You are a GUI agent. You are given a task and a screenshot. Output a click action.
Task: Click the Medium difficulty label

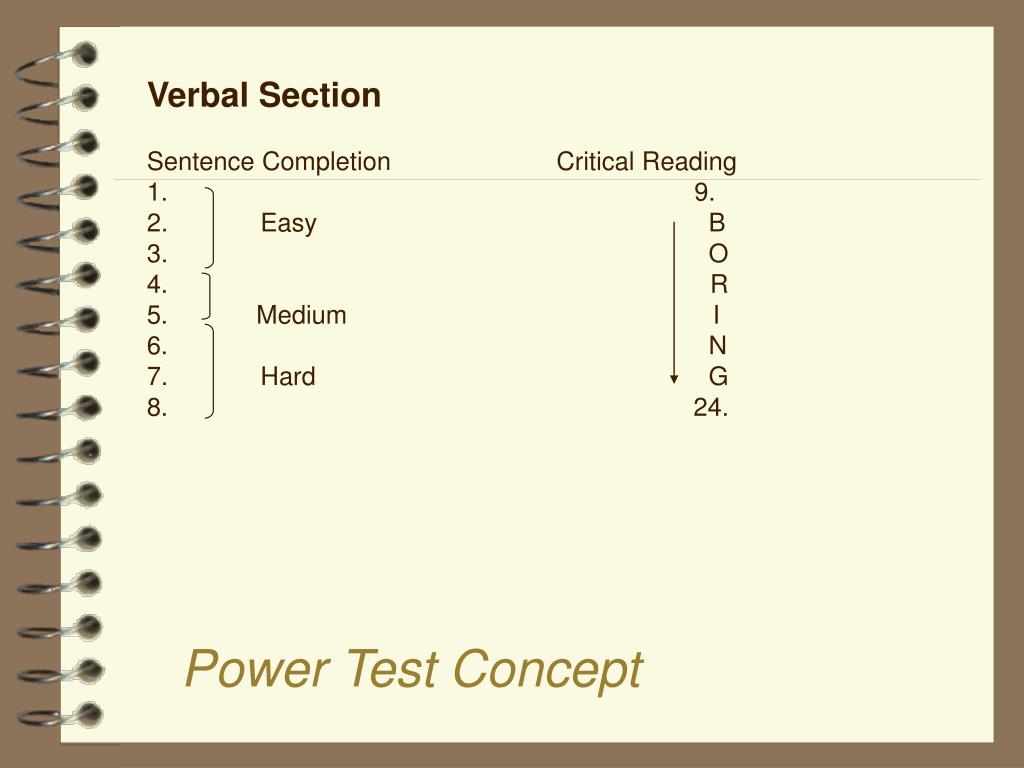pos(301,315)
